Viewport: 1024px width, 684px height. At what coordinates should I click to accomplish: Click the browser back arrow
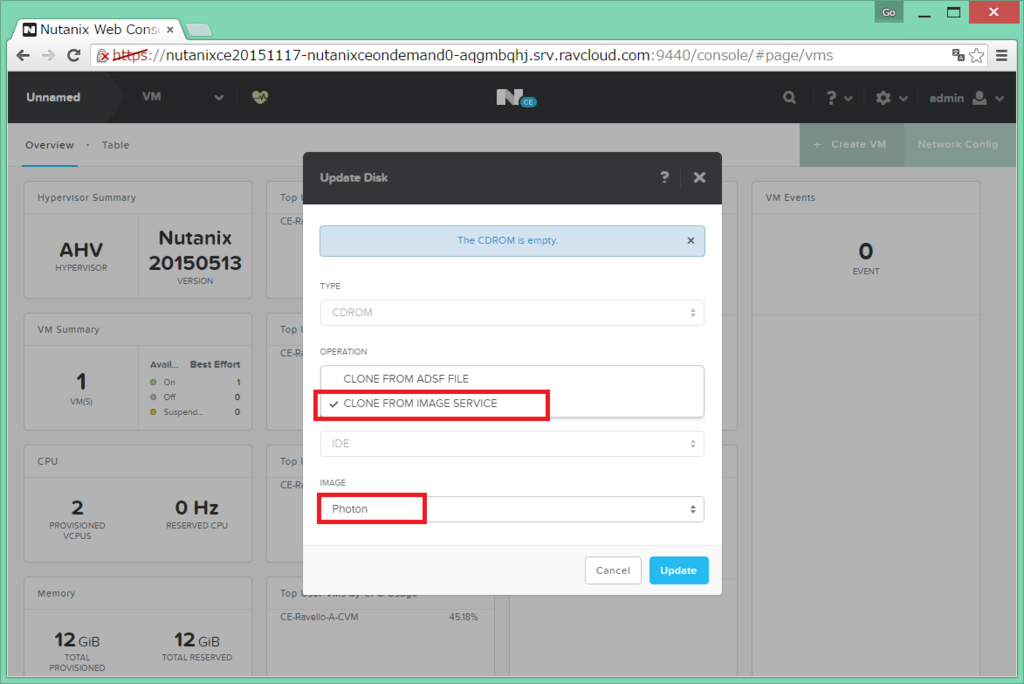point(23,56)
